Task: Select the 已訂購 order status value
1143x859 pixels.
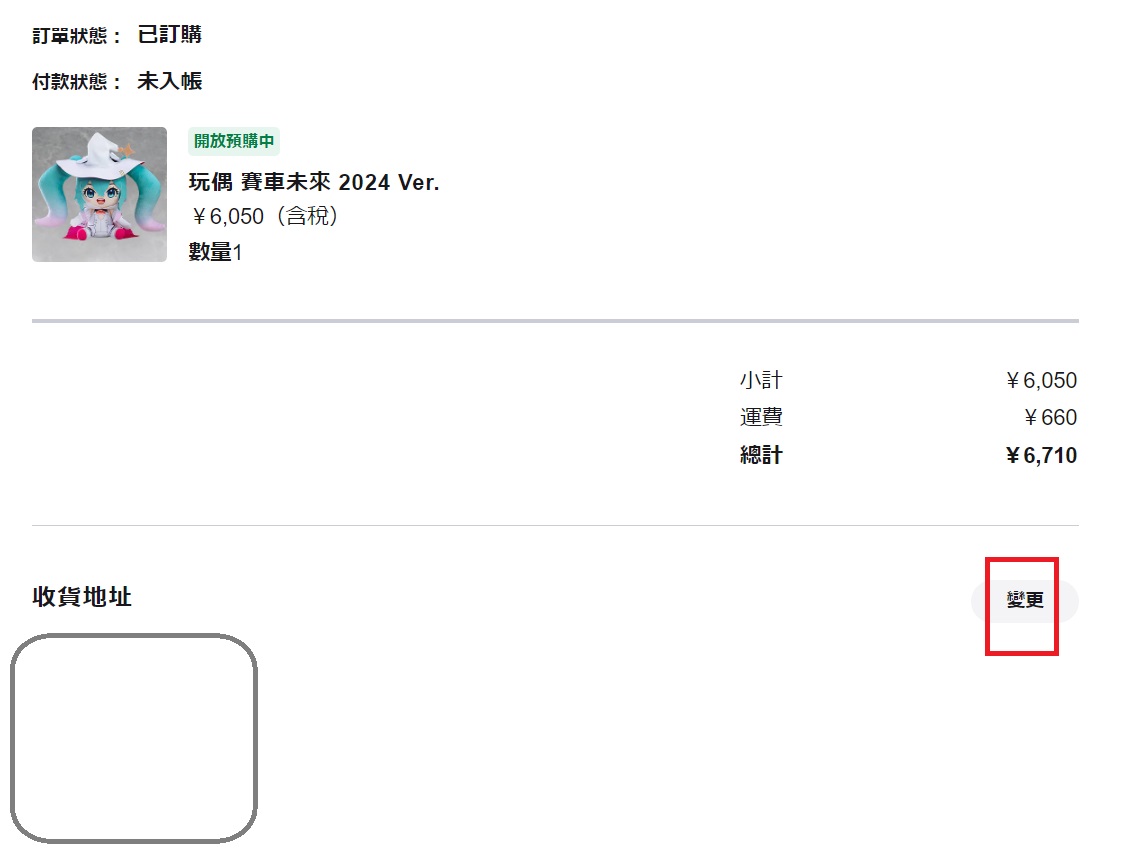Action: pos(169,34)
